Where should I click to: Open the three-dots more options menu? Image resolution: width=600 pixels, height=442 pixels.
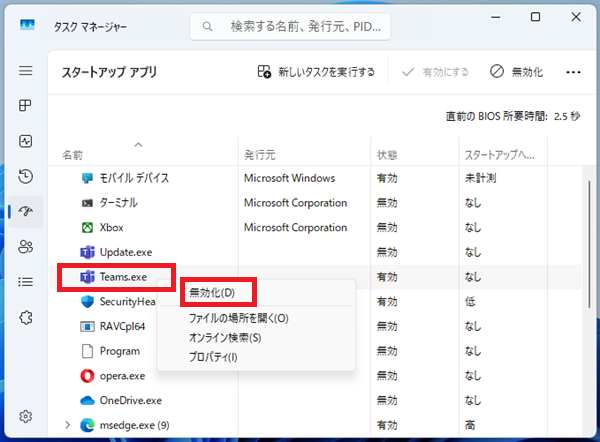coord(573,72)
